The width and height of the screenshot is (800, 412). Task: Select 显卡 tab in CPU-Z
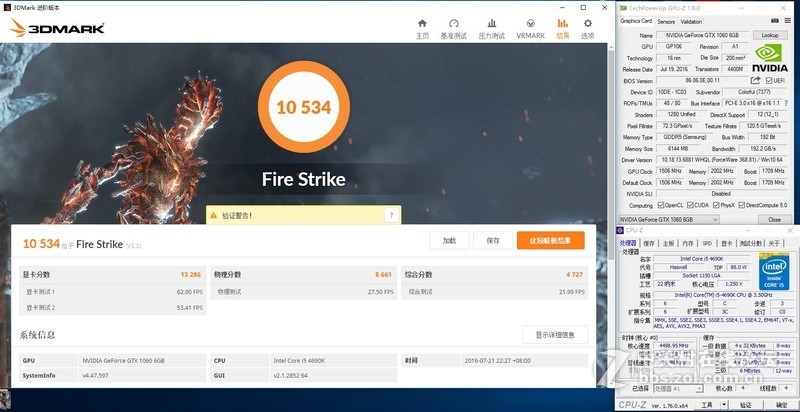point(726,243)
